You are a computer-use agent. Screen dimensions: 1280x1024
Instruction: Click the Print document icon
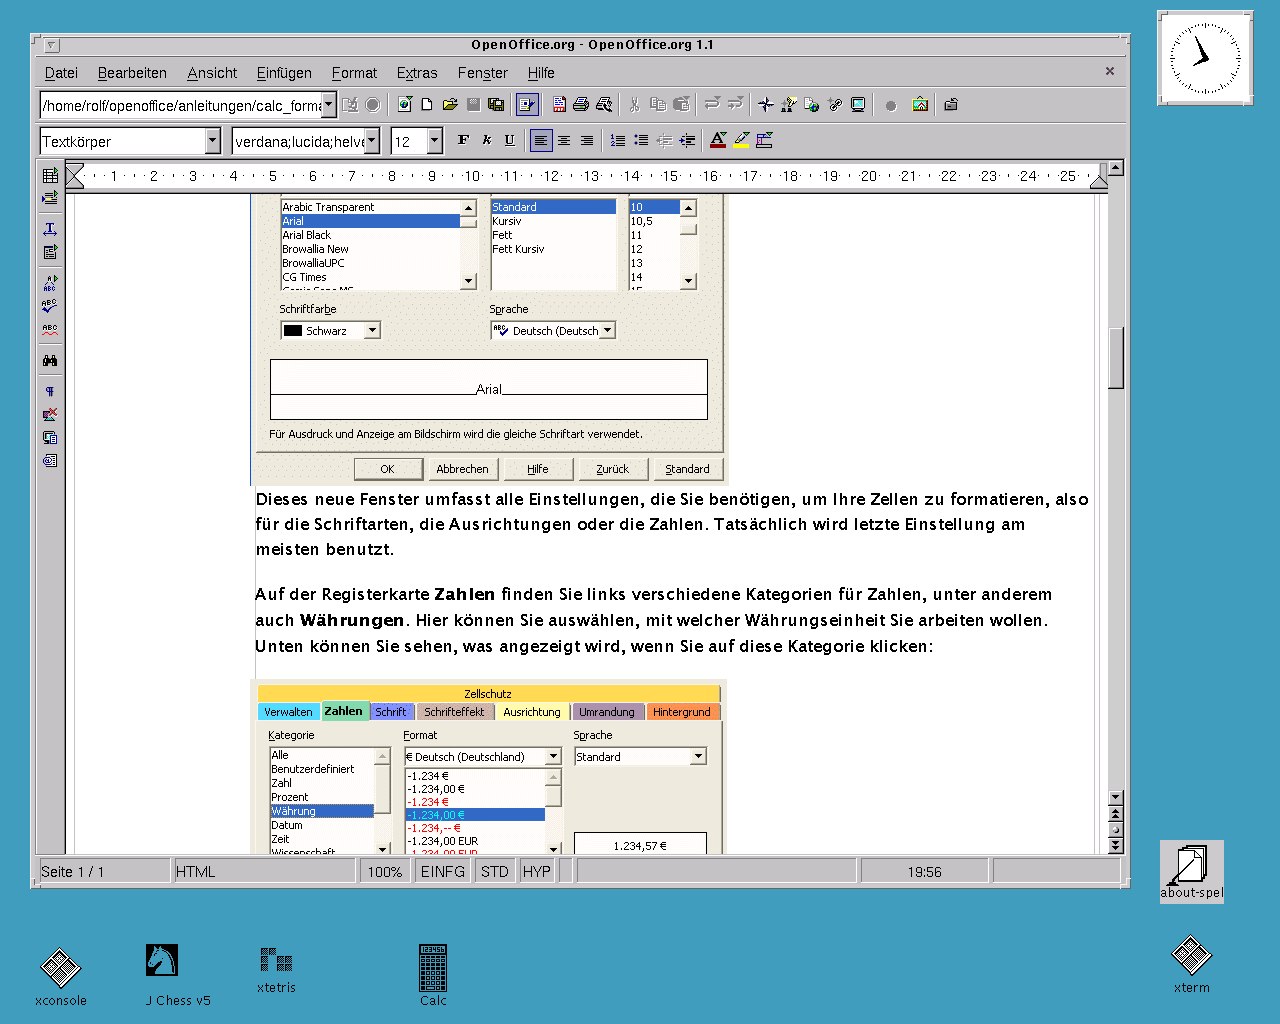pos(581,104)
